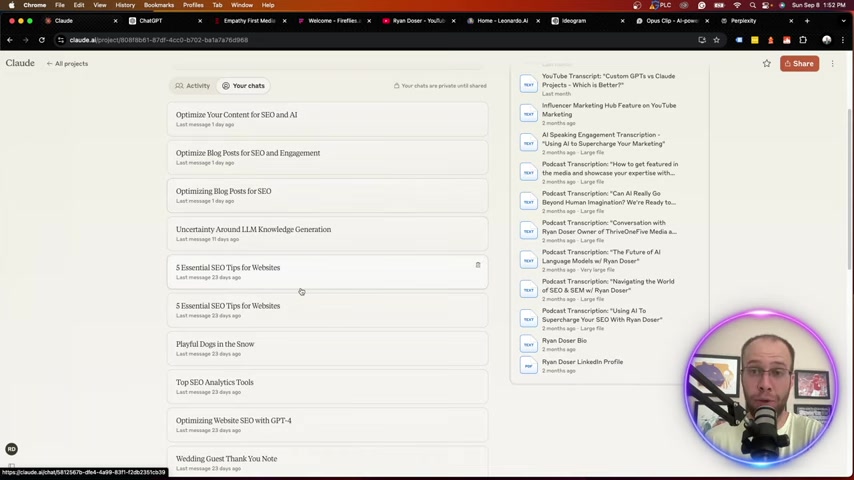Click the claude.ai address bar
Image resolution: width=854 pixels, height=480 pixels.
(x=376, y=40)
